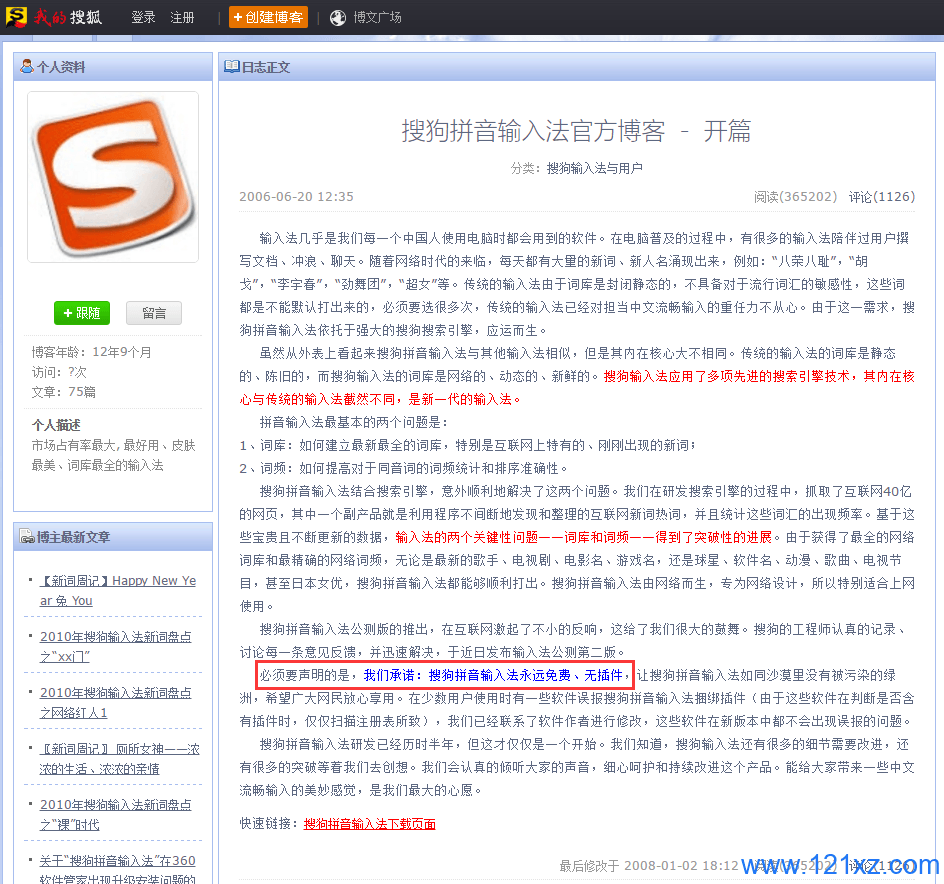Click the globe icon beside 博文广场
This screenshot has width=944, height=884.
point(338,18)
